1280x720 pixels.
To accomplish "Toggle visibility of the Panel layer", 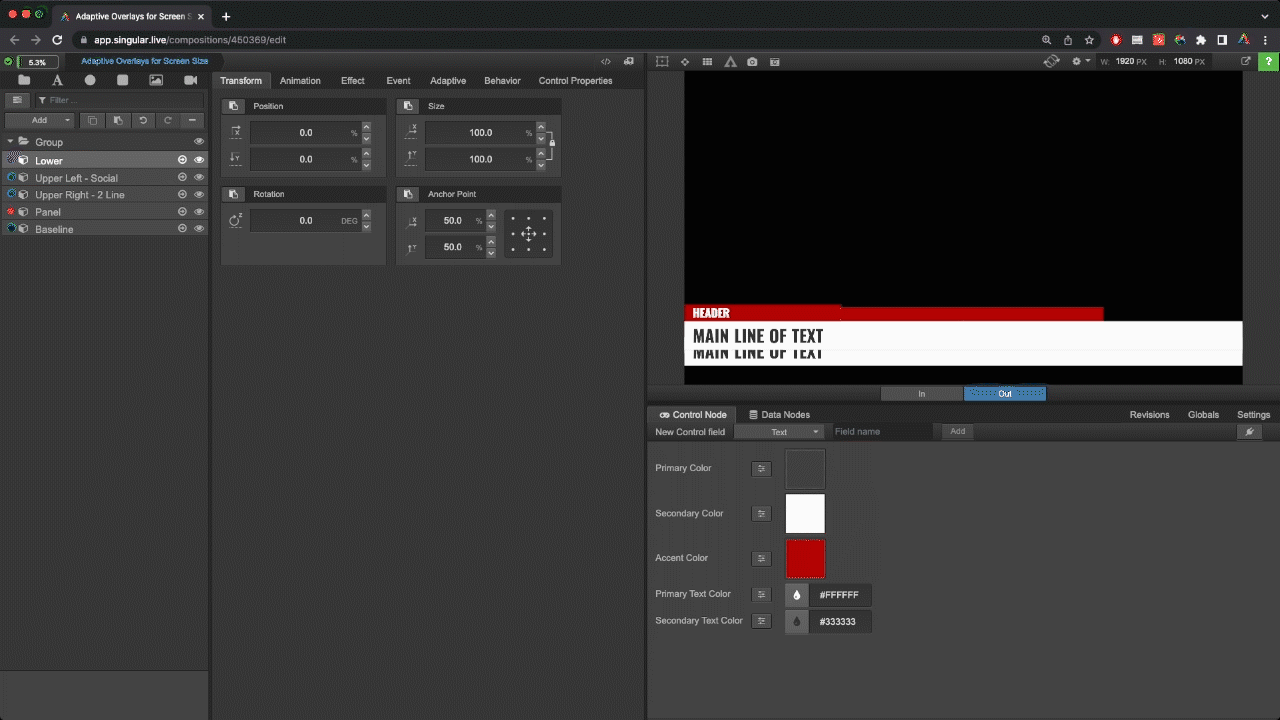I will tap(199, 212).
